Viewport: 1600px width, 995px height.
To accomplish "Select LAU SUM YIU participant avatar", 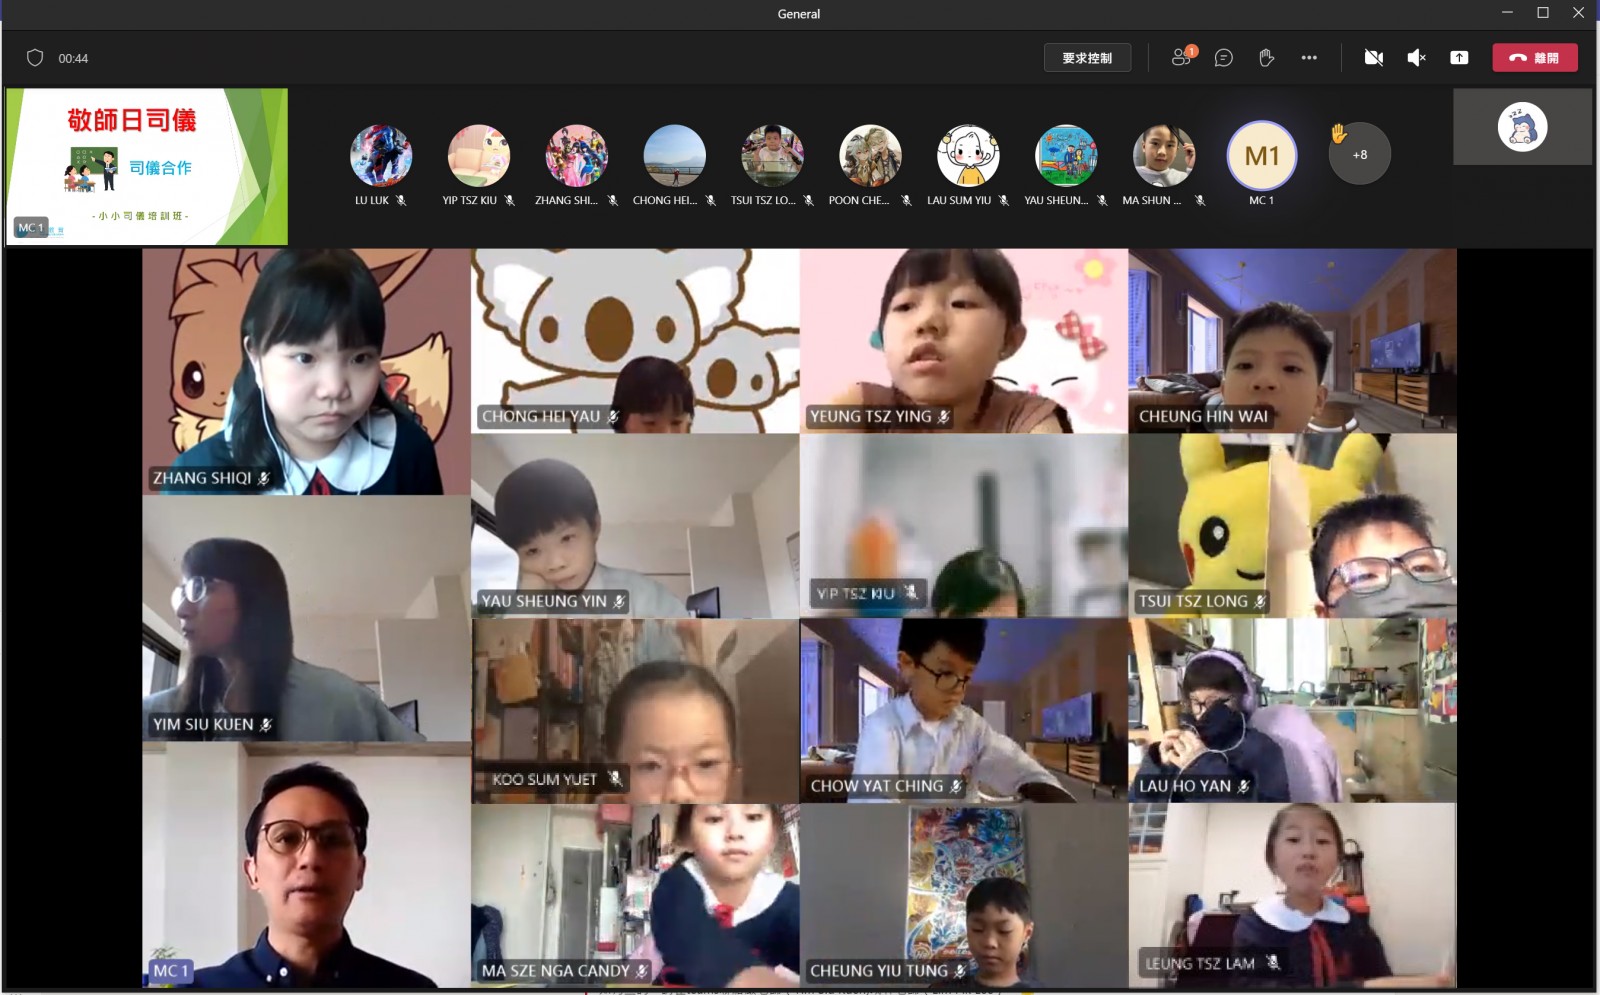I will coord(968,156).
